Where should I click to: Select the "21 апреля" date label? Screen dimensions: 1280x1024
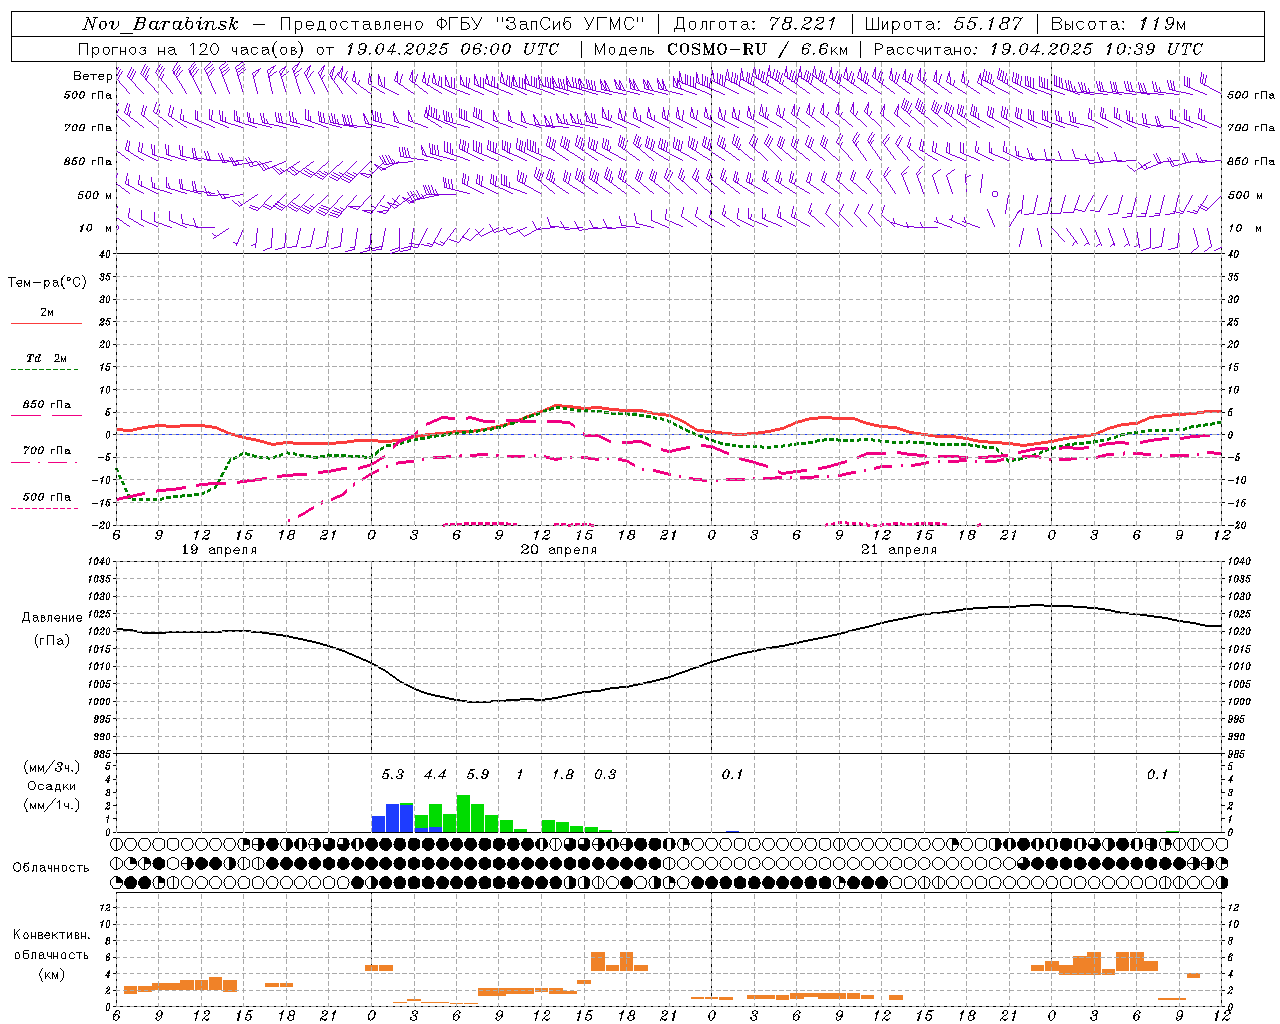coord(899,550)
